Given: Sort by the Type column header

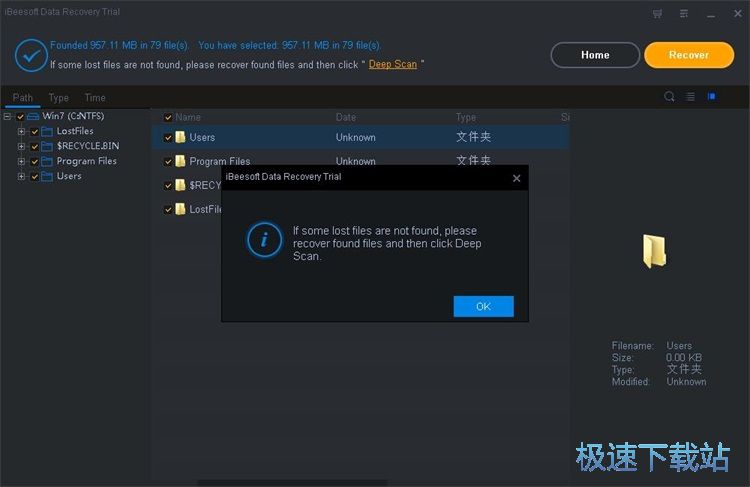Looking at the screenshot, I should [466, 117].
